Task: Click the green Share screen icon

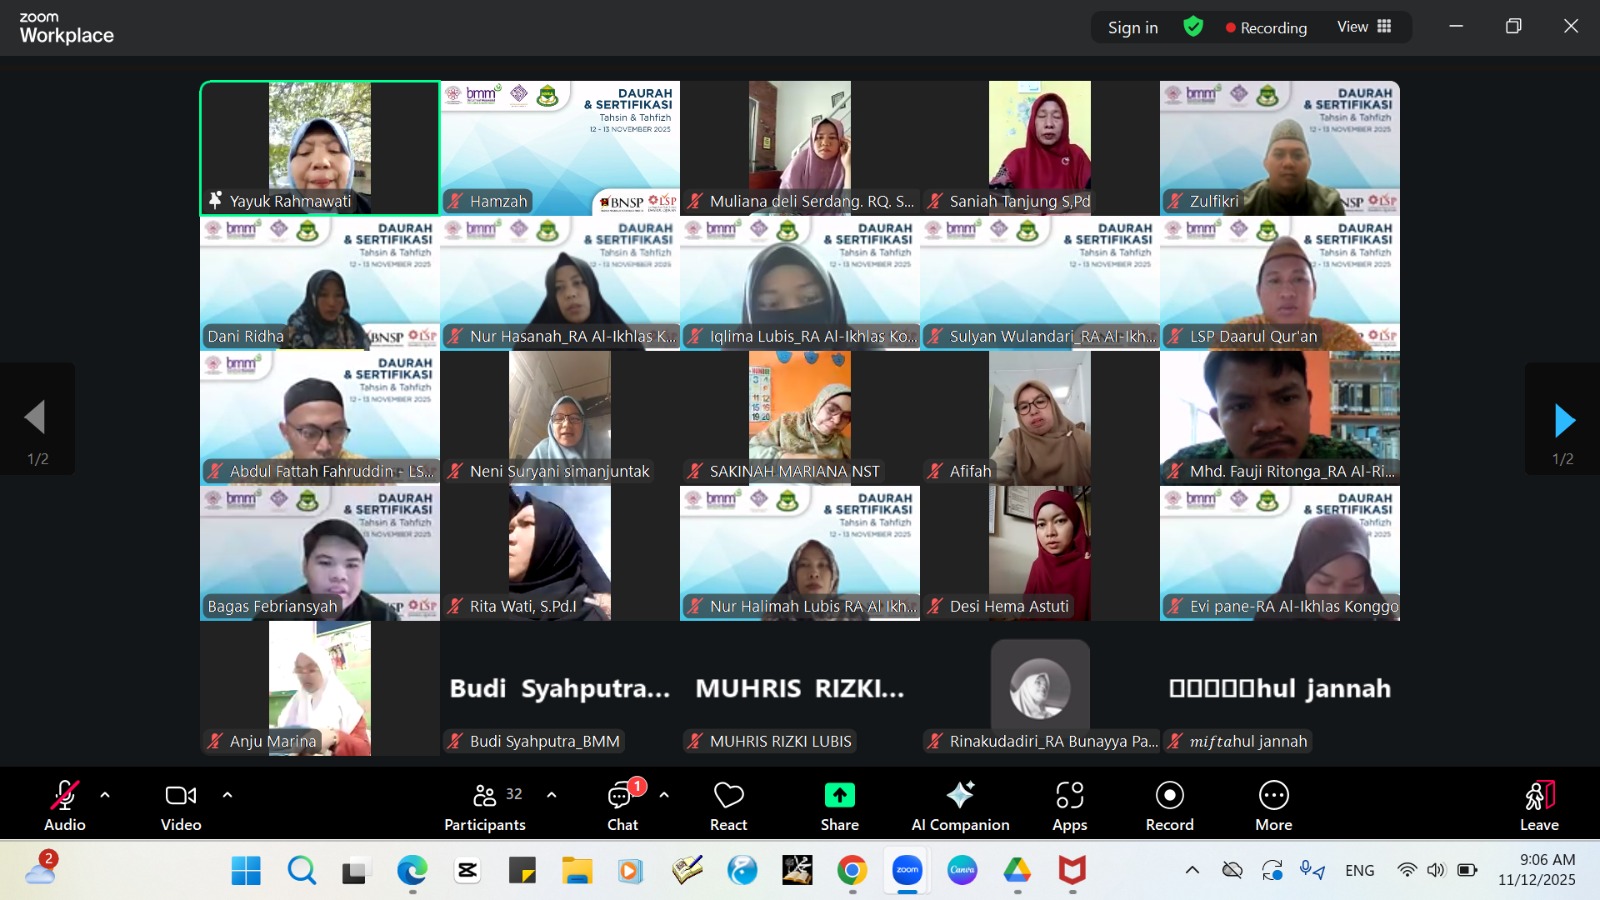Action: coord(839,796)
